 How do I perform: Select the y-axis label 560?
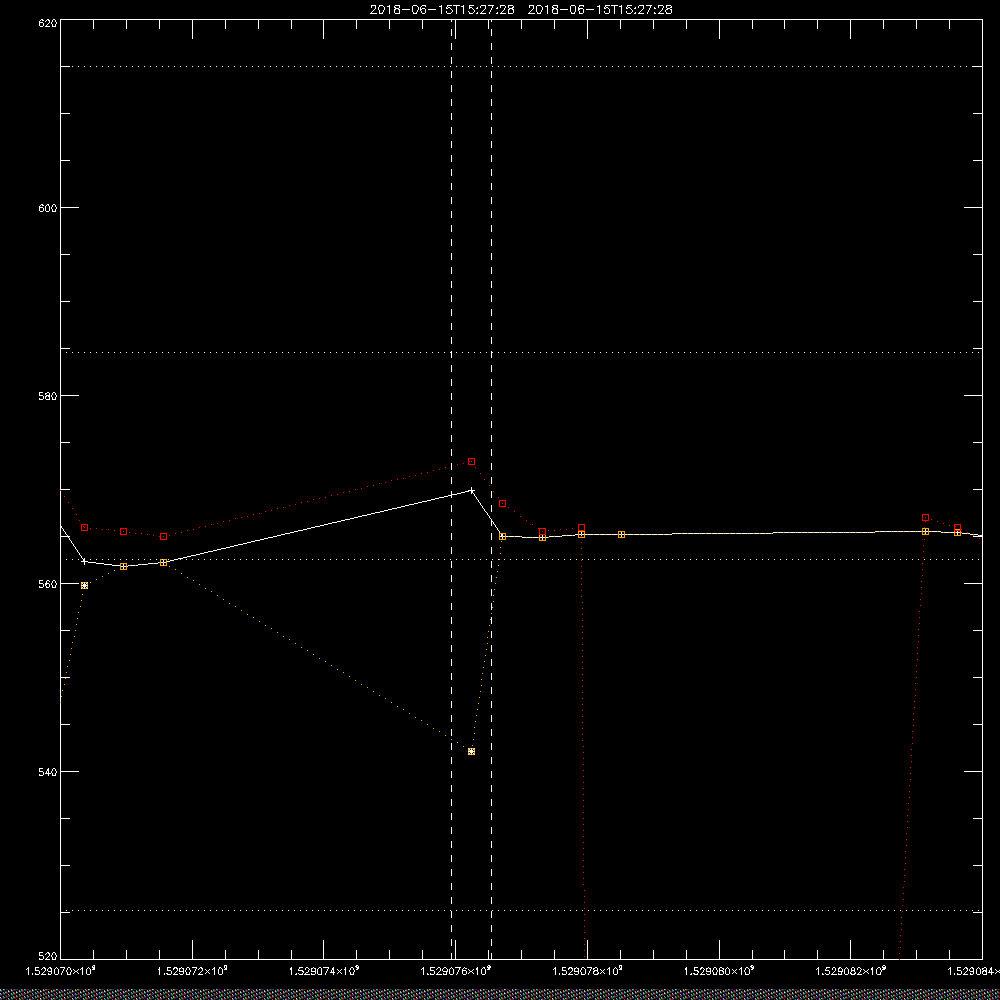click(48, 584)
